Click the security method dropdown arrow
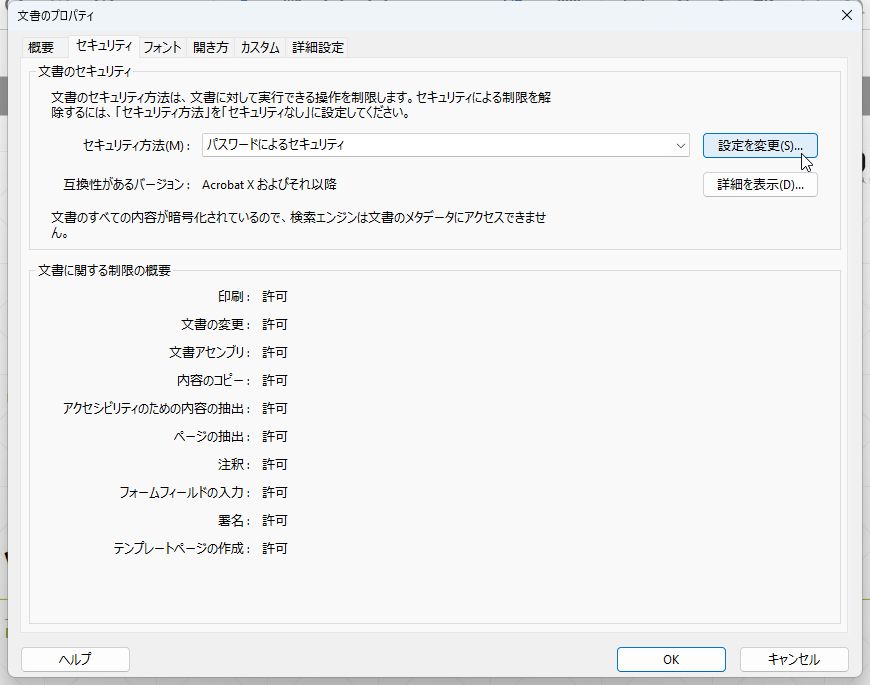 (x=679, y=146)
